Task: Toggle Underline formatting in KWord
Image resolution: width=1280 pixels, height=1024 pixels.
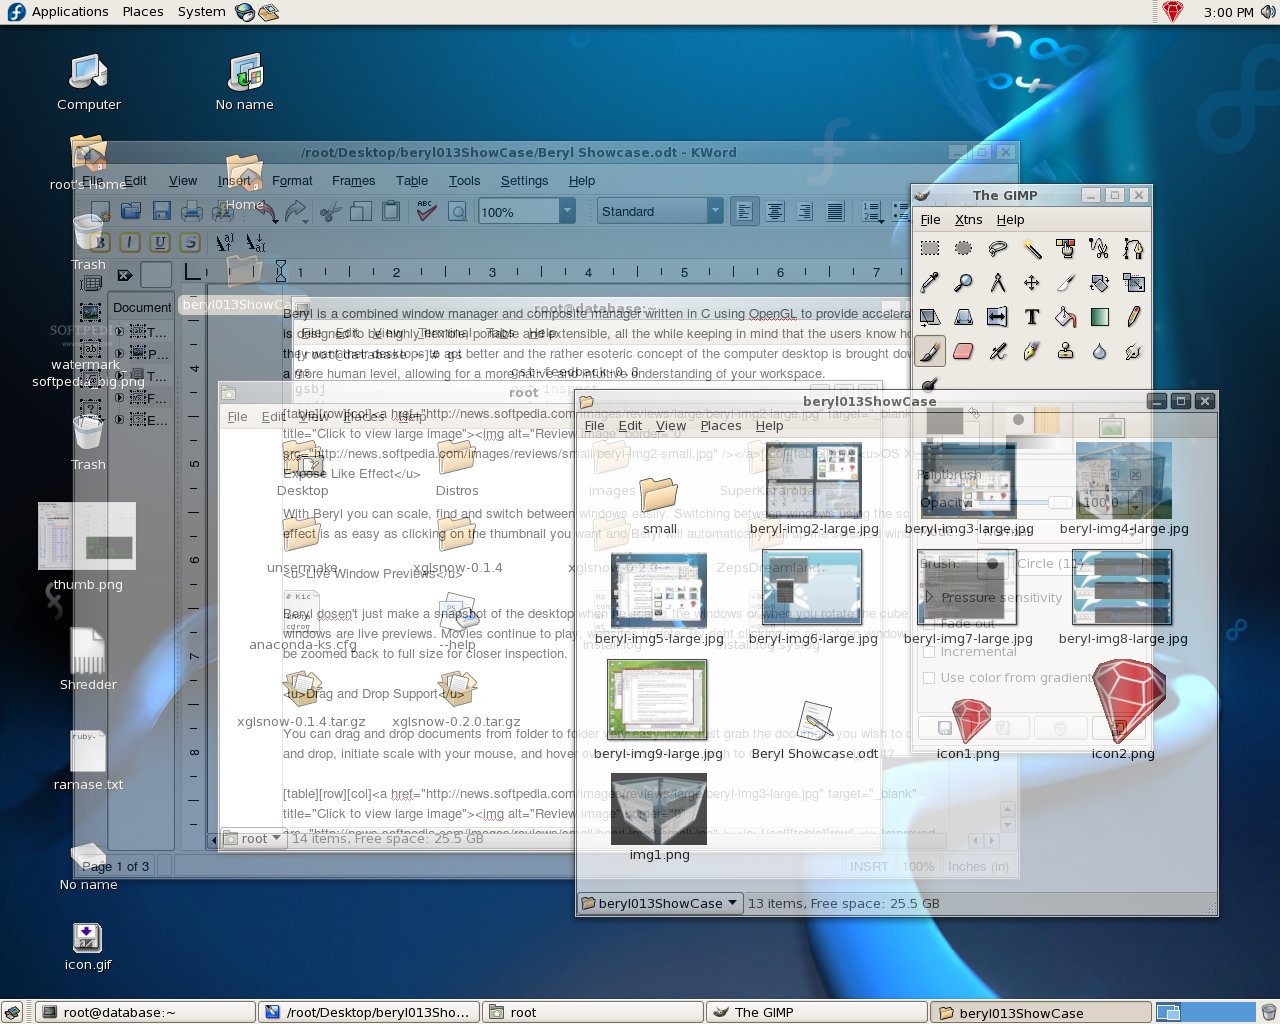Action: tap(160, 242)
